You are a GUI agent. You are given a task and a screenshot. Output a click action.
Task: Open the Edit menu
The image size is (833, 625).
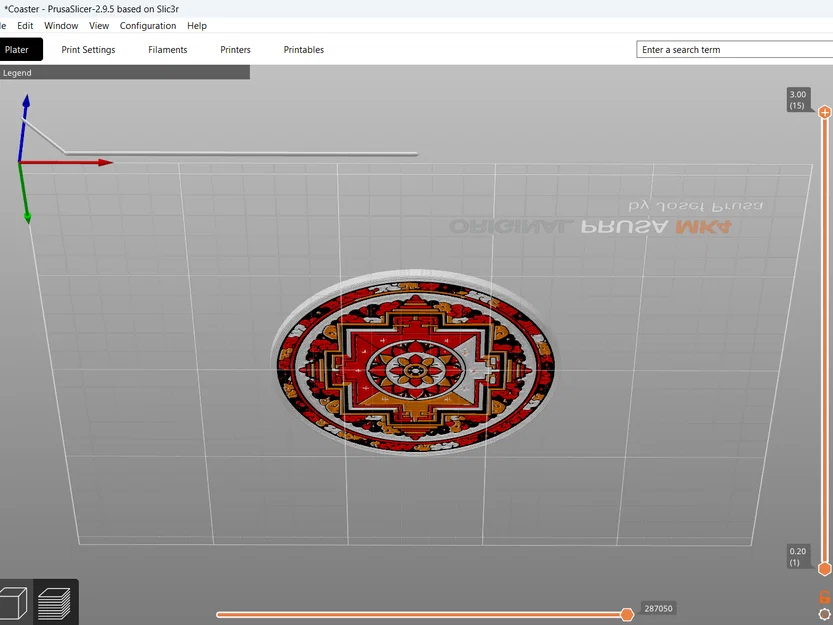[x=25, y=26]
